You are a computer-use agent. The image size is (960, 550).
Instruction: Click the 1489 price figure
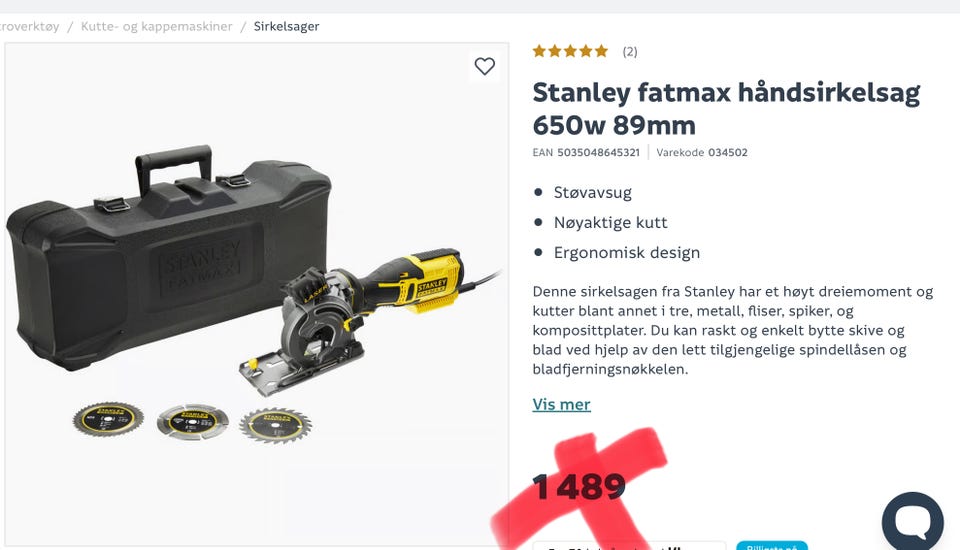pos(579,488)
